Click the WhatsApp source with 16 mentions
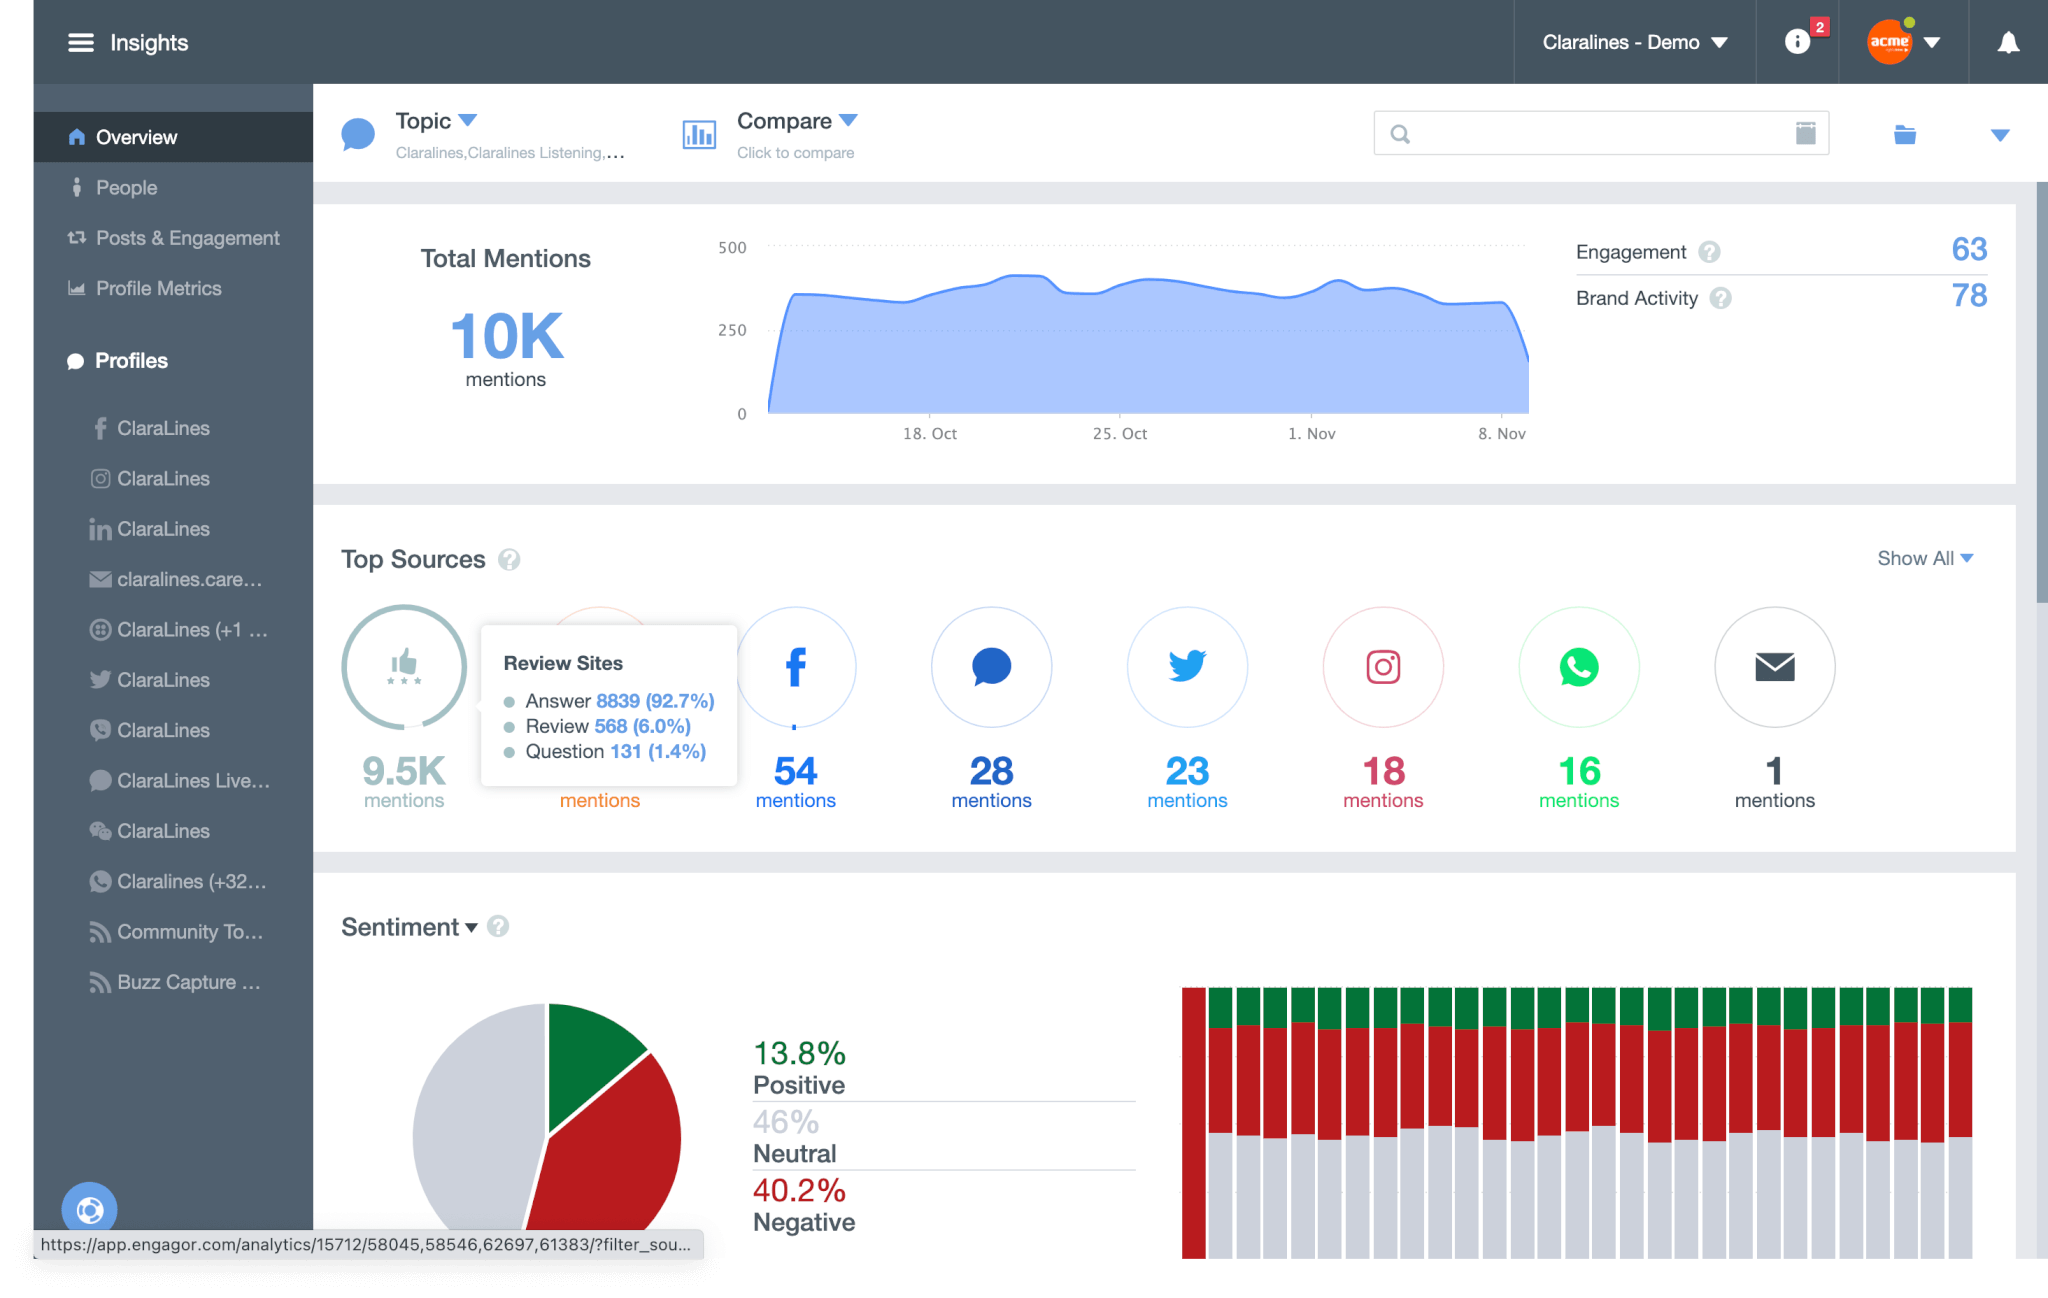The width and height of the screenshot is (2048, 1298). pyautogui.click(x=1578, y=667)
